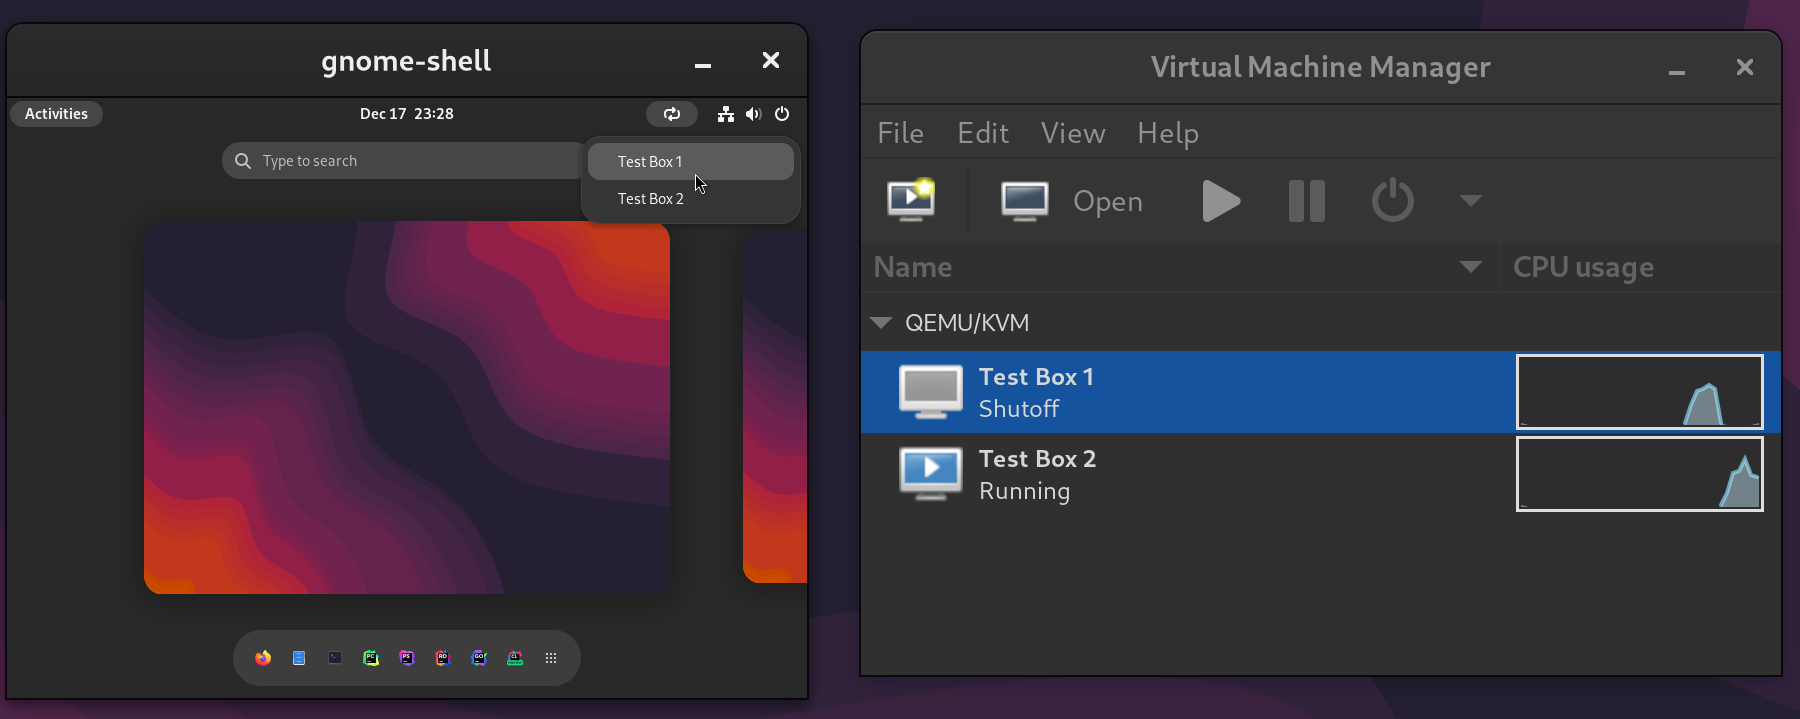Select Test Box 1 in VM list
This screenshot has width=1800, height=719.
click(x=1321, y=392)
